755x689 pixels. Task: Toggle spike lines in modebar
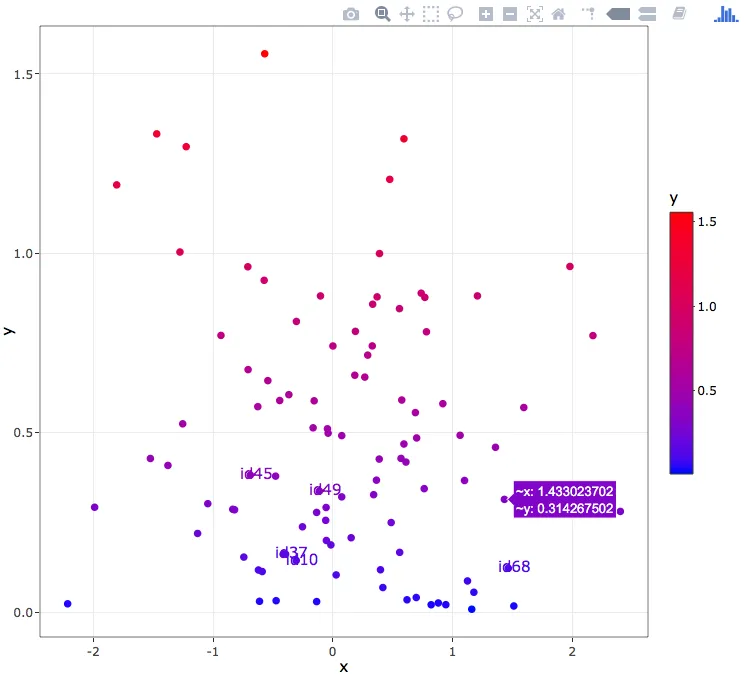click(x=588, y=13)
